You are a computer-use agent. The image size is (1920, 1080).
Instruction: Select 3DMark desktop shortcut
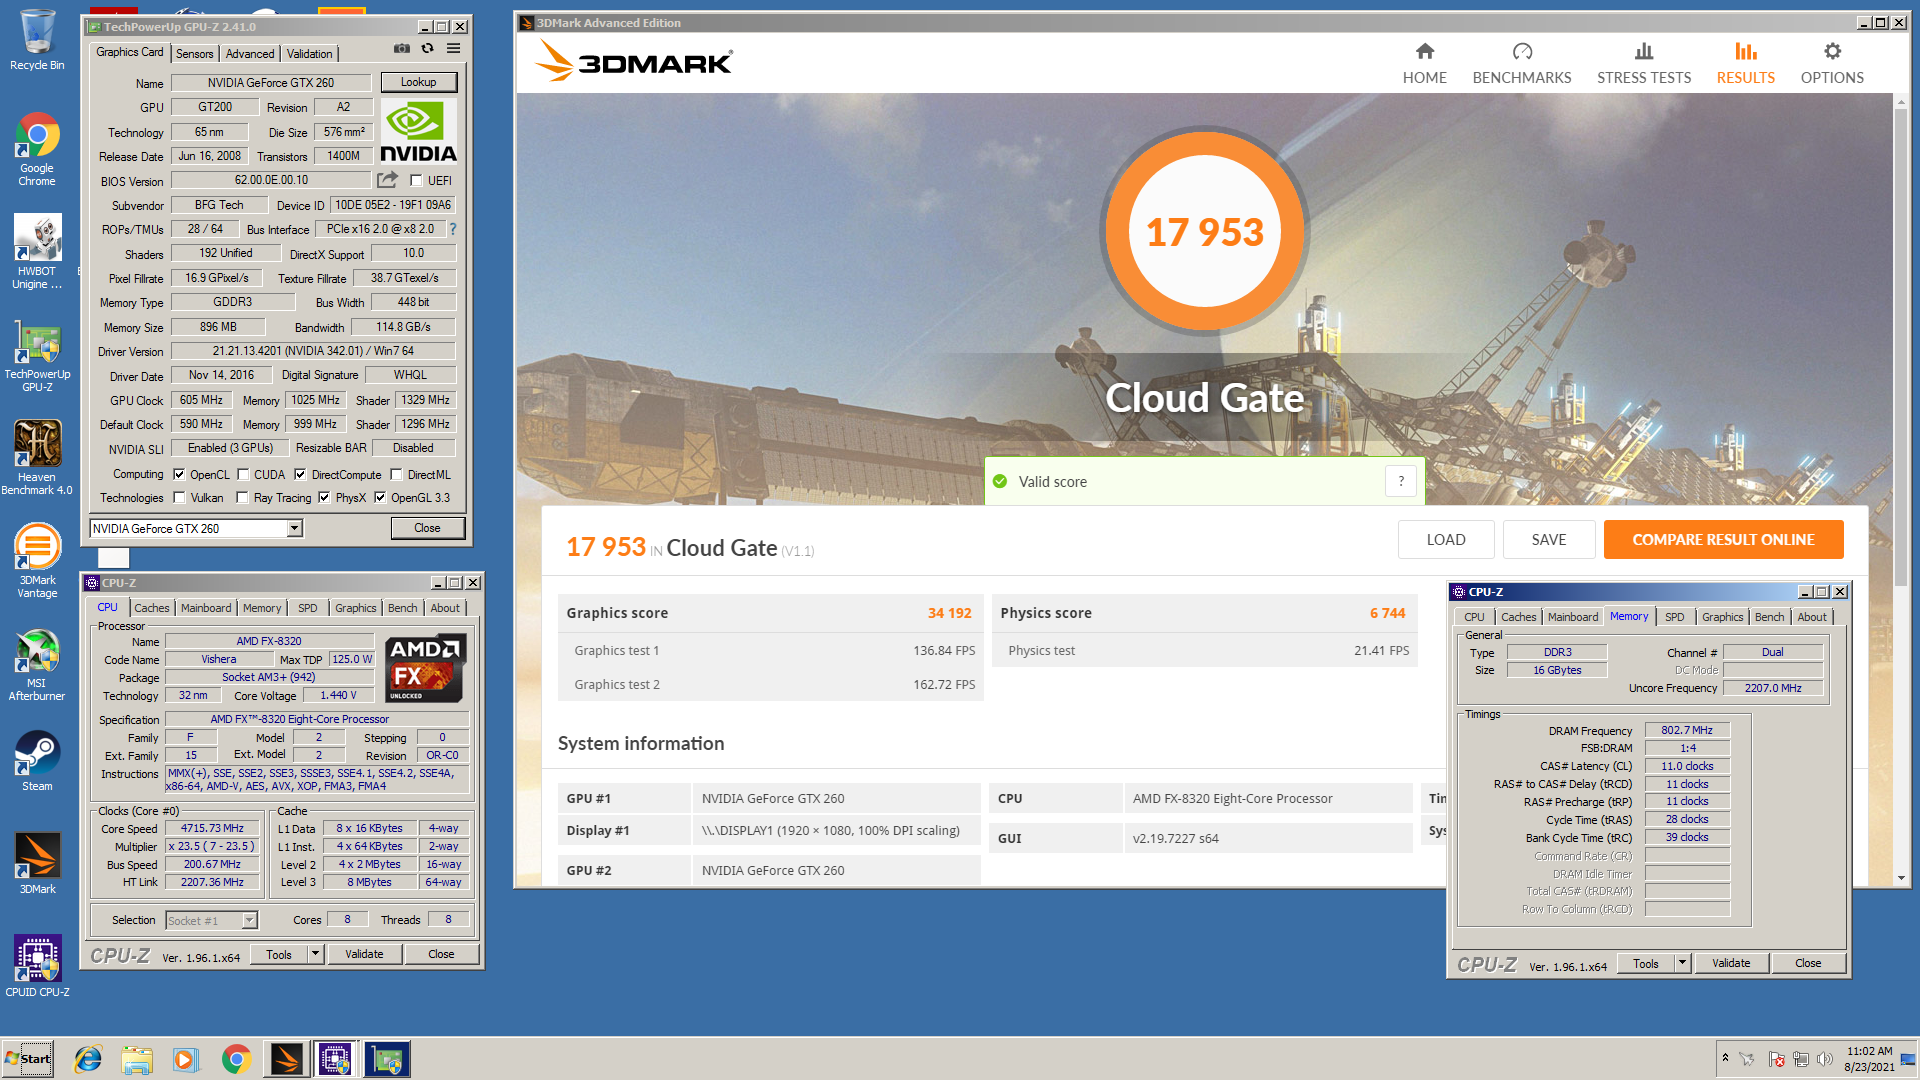coord(37,864)
